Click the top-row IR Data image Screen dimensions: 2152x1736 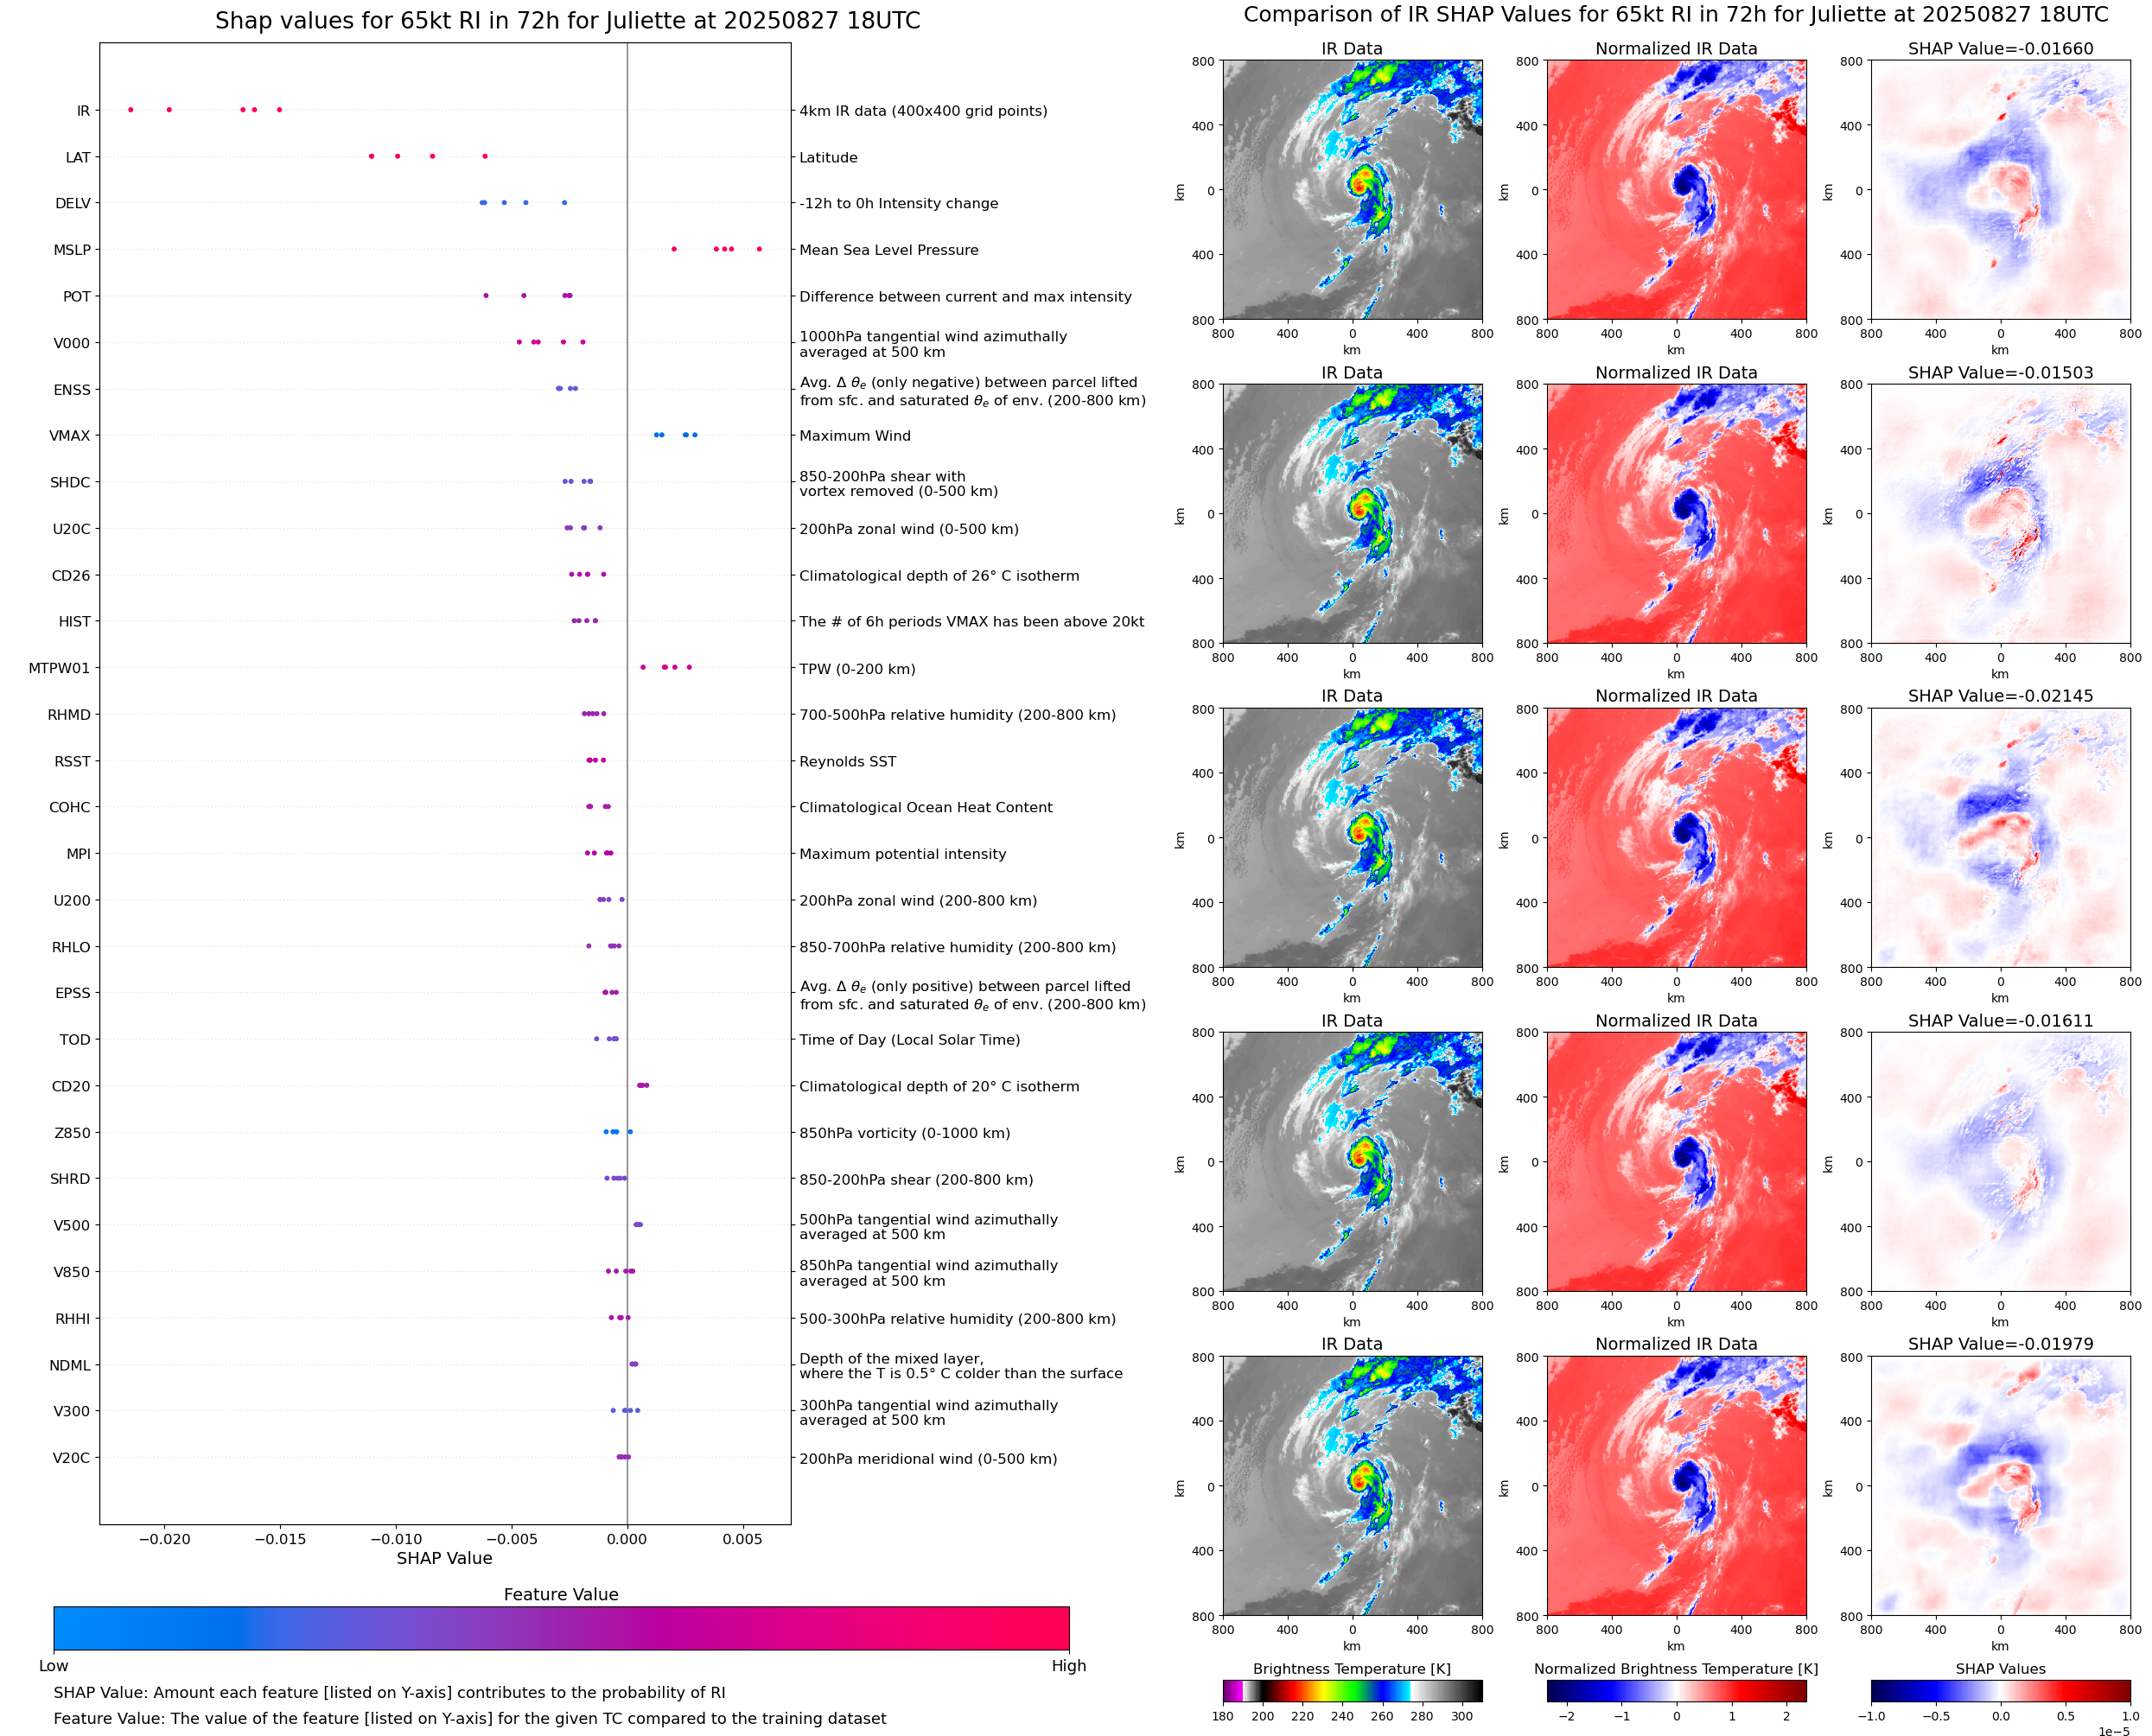point(1352,190)
